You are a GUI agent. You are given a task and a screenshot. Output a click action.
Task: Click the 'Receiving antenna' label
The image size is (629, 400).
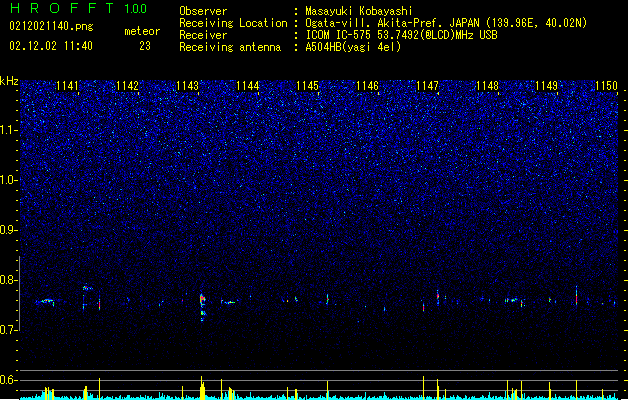coord(230,47)
